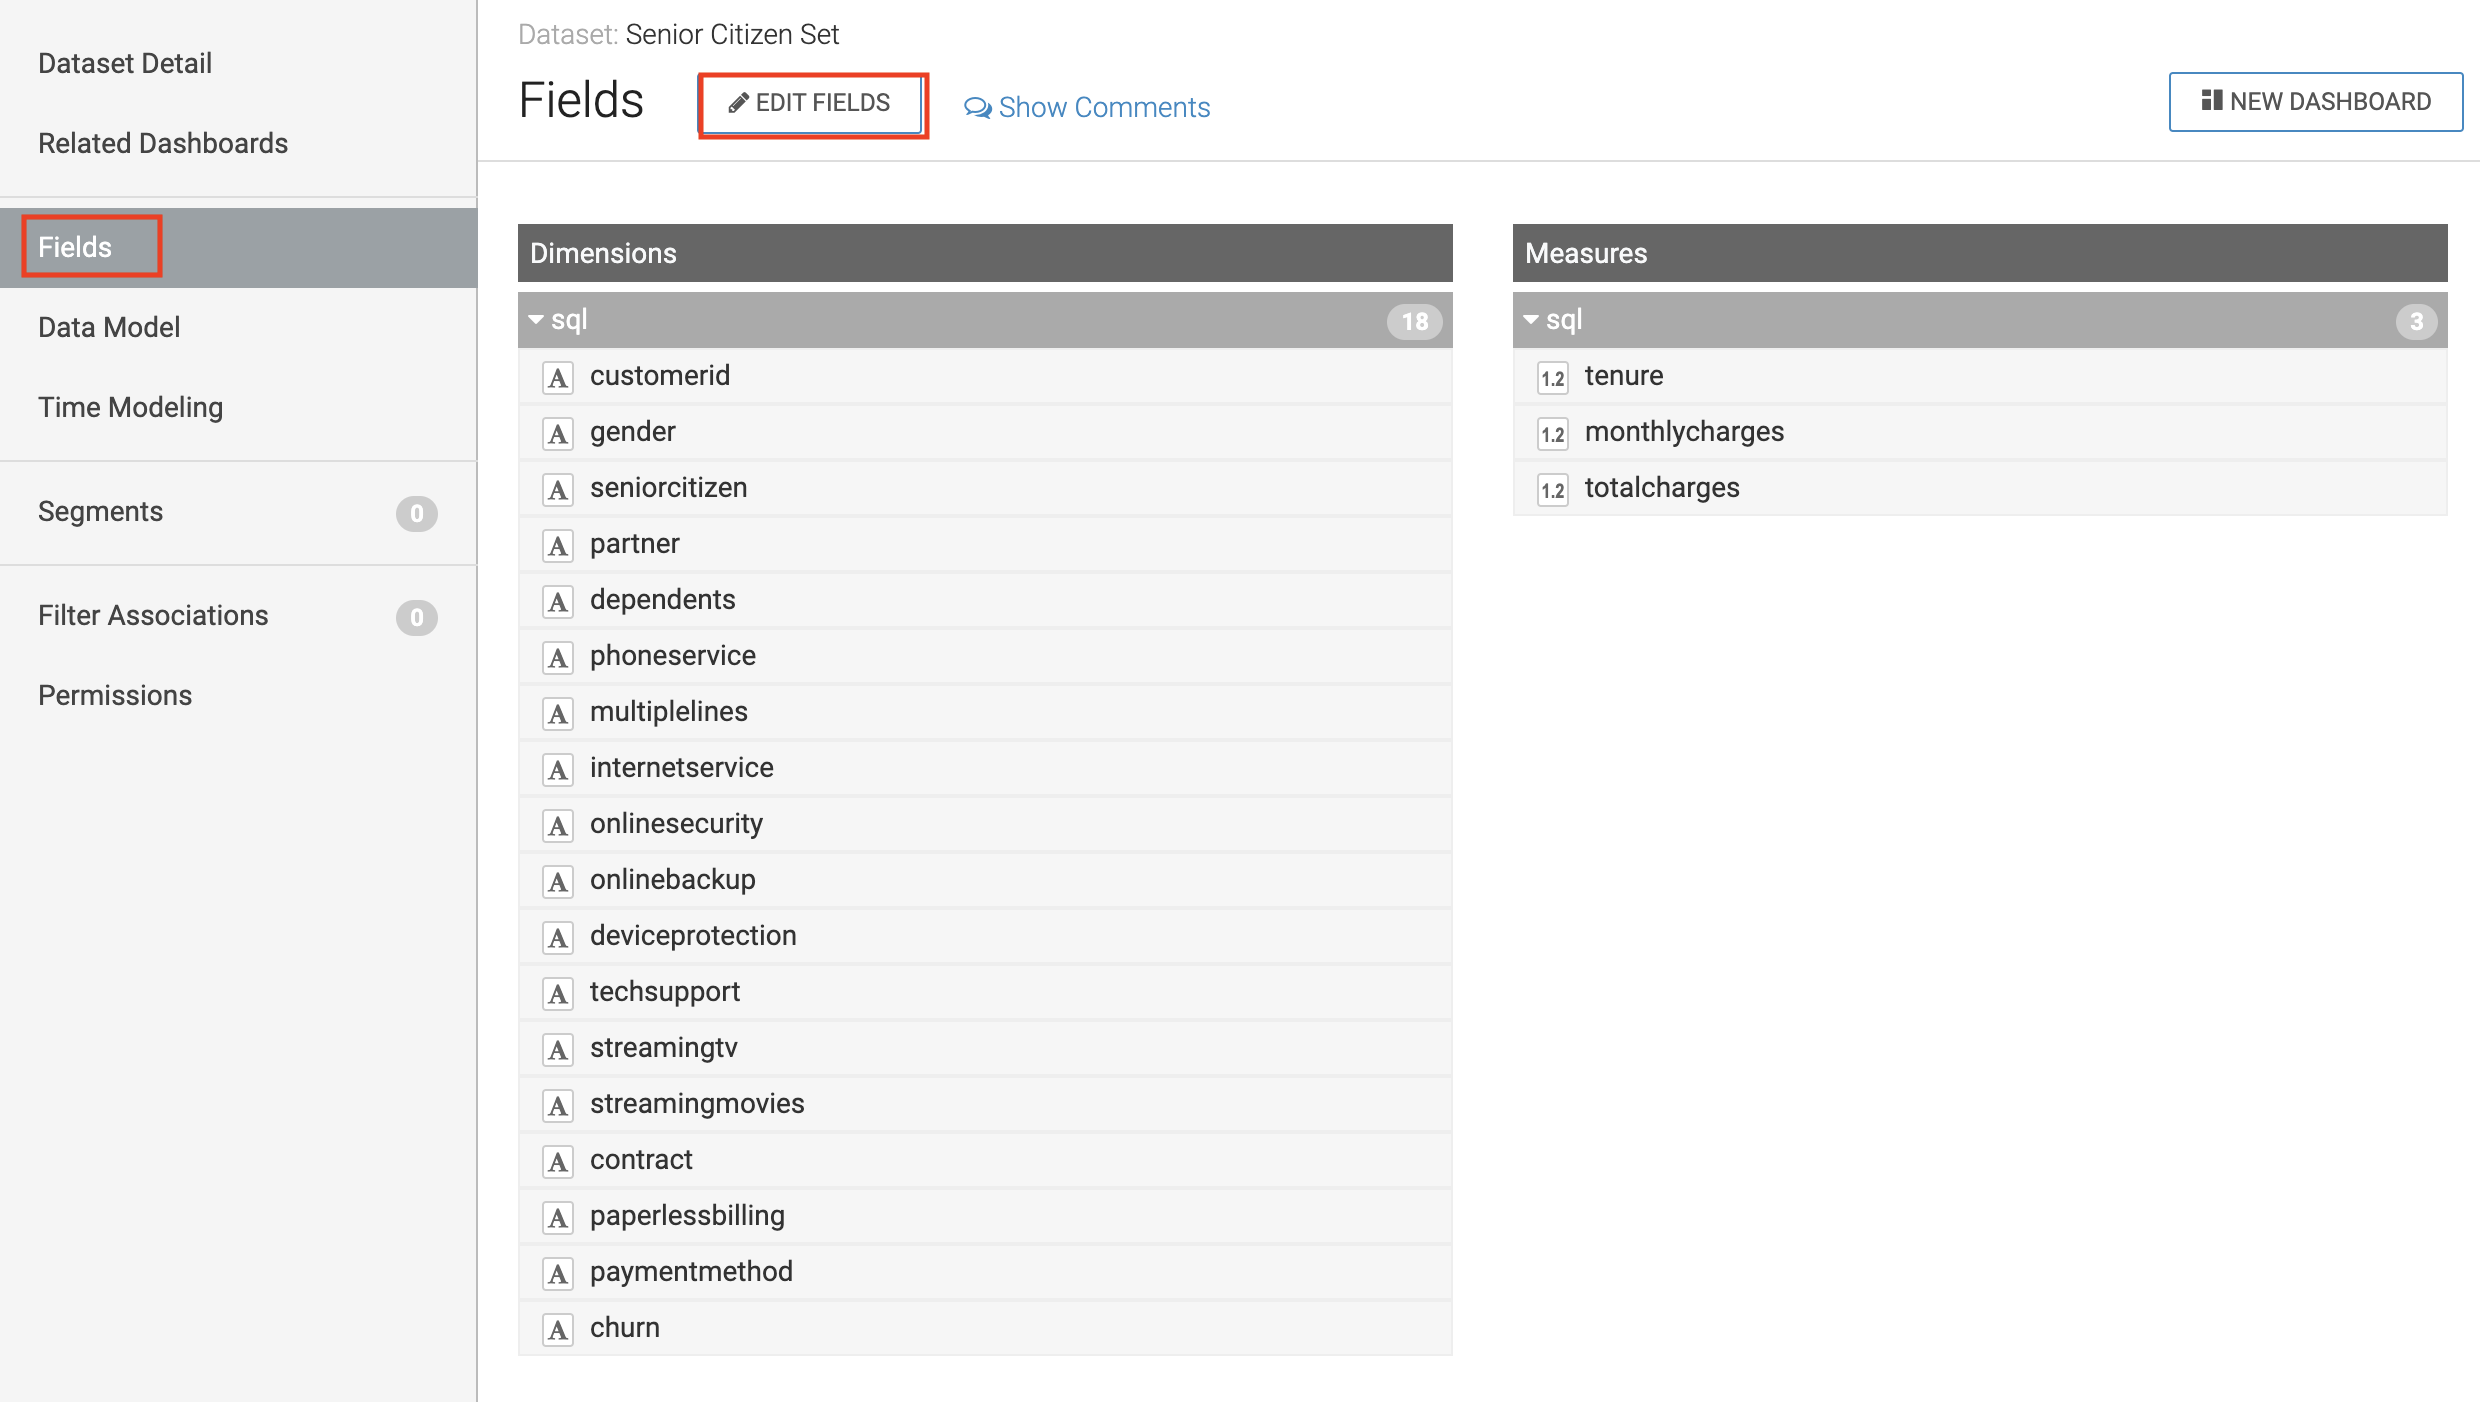
Task: Open Filter Associations page
Action: 153,615
